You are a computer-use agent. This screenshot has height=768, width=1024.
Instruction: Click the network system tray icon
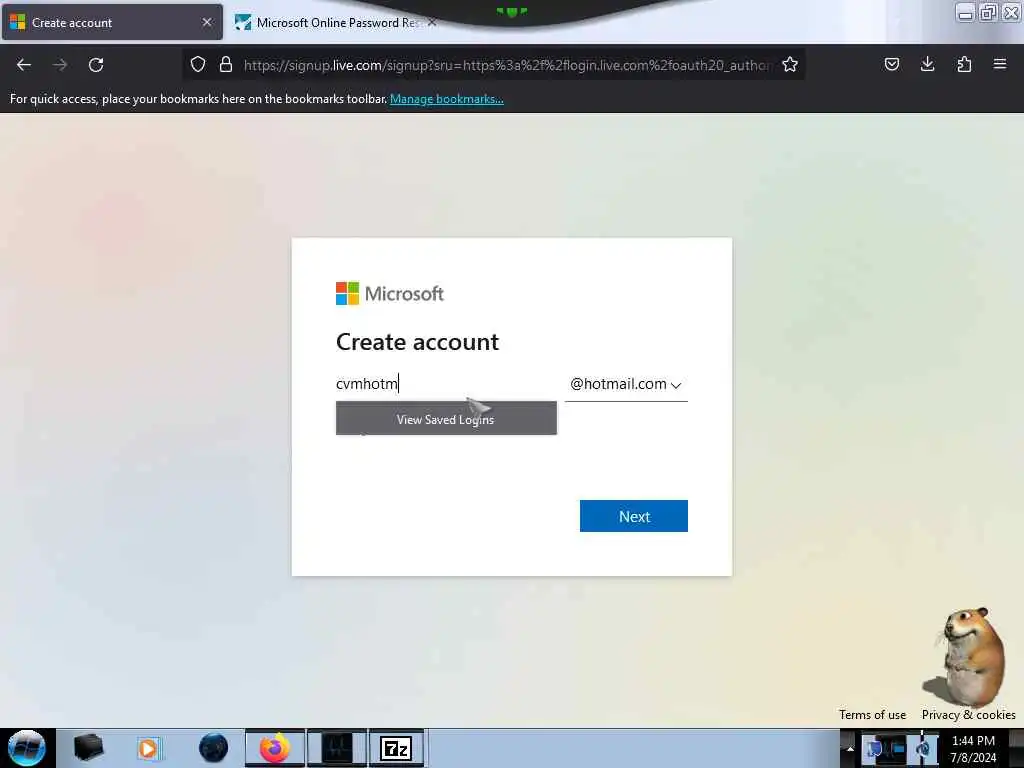897,748
